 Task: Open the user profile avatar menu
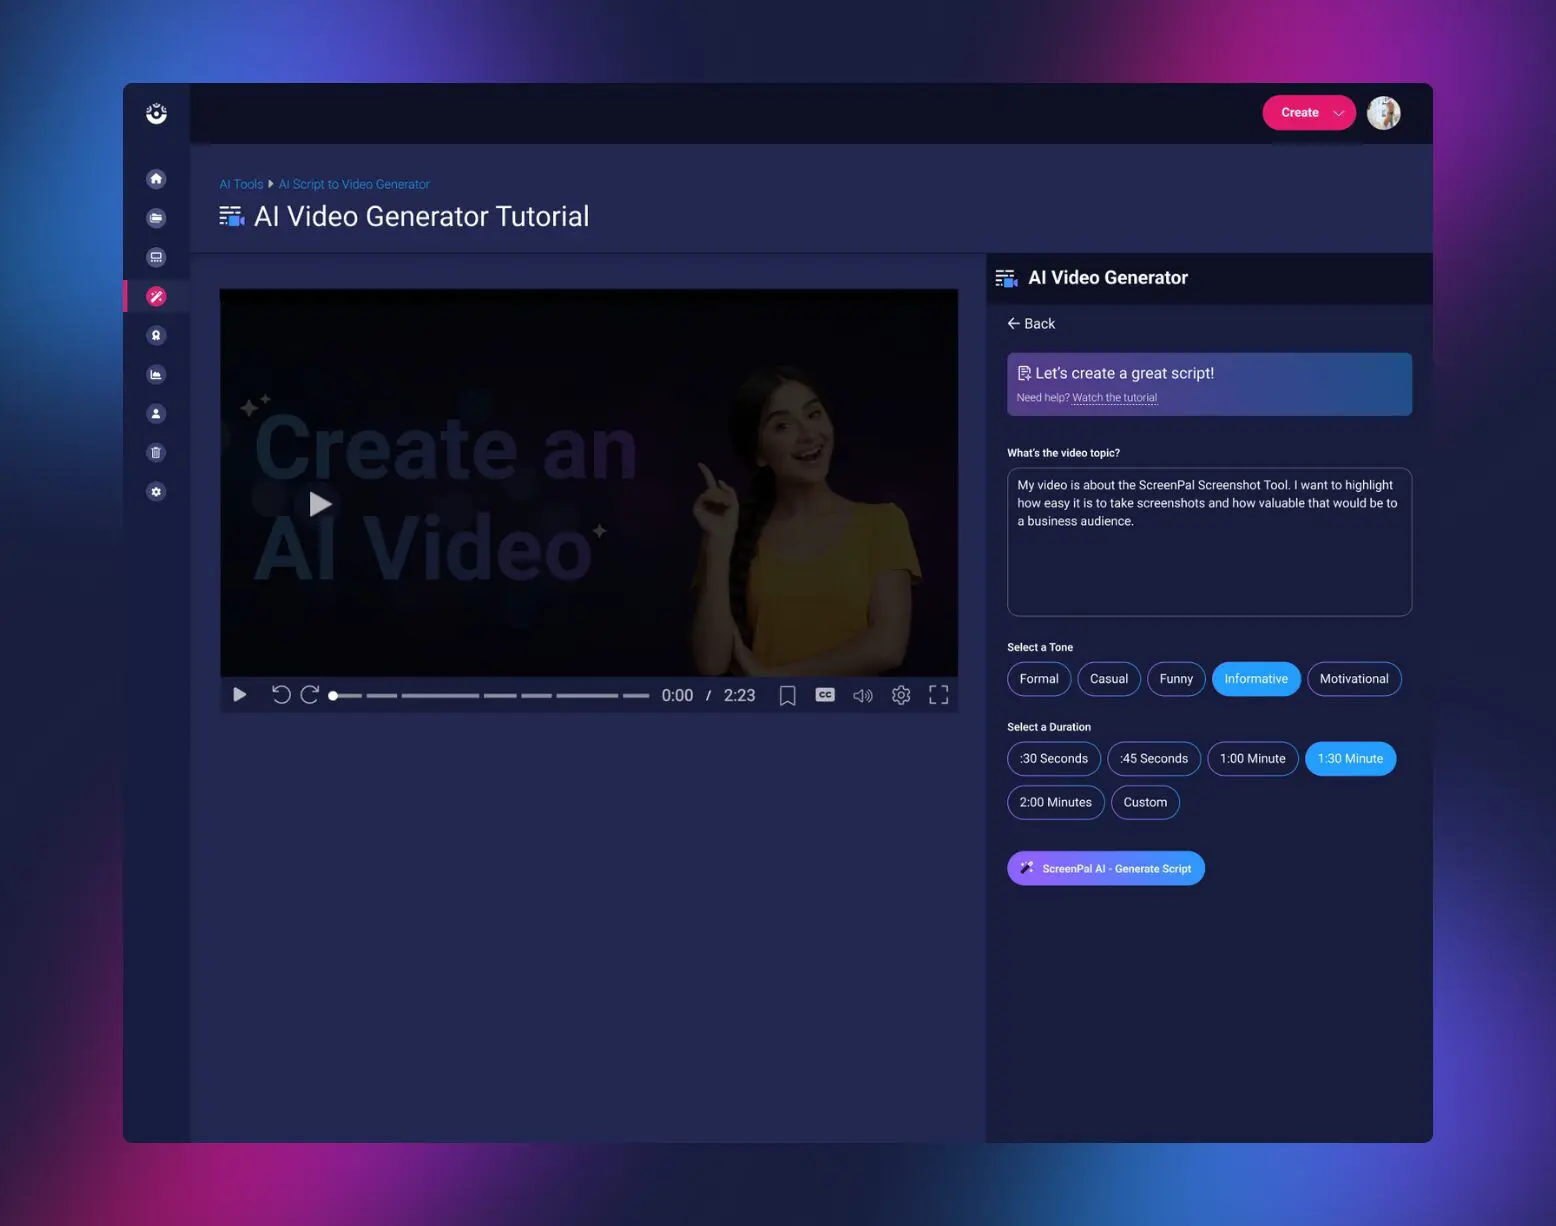(x=1383, y=113)
